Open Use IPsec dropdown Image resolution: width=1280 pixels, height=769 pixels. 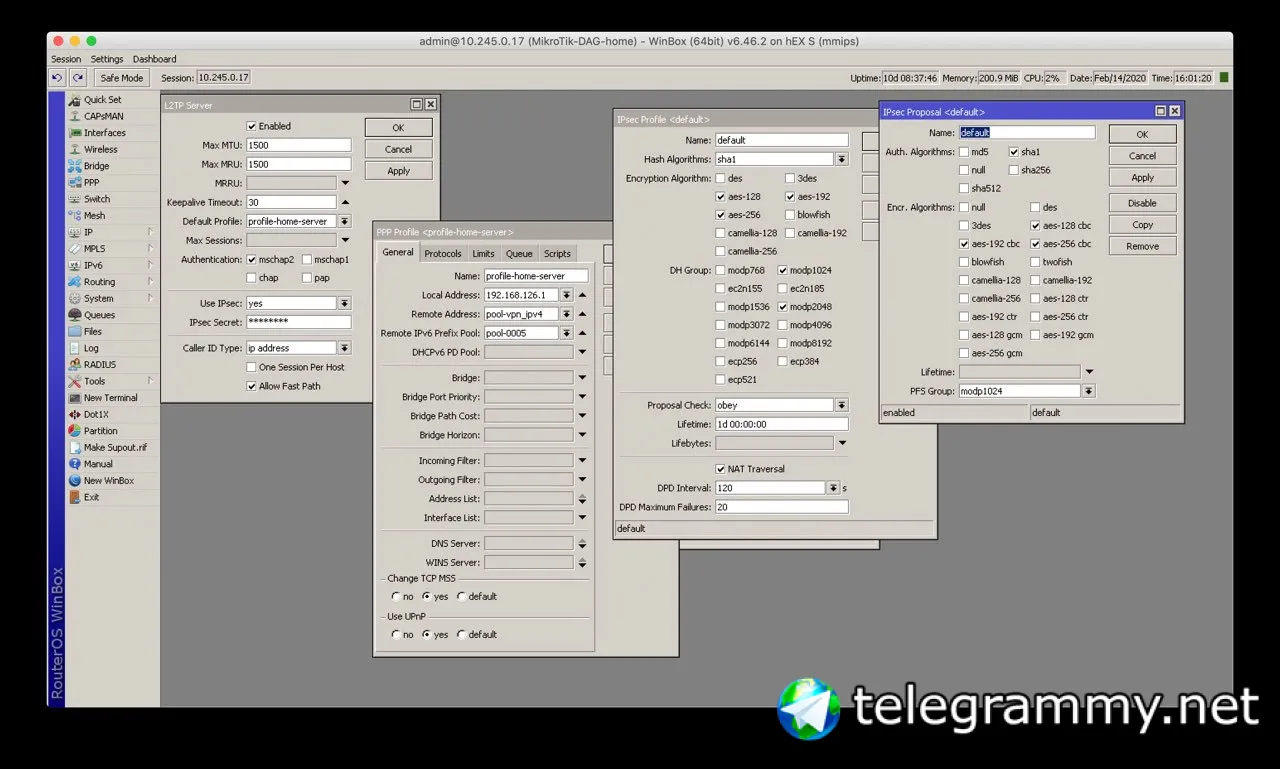345,303
